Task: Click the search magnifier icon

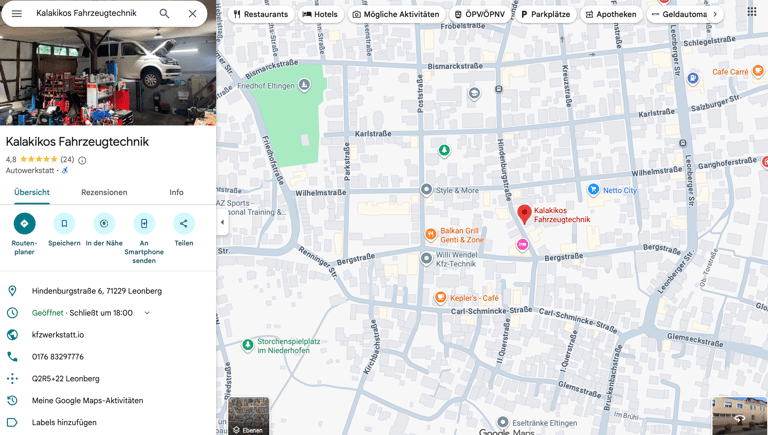Action: (x=165, y=14)
